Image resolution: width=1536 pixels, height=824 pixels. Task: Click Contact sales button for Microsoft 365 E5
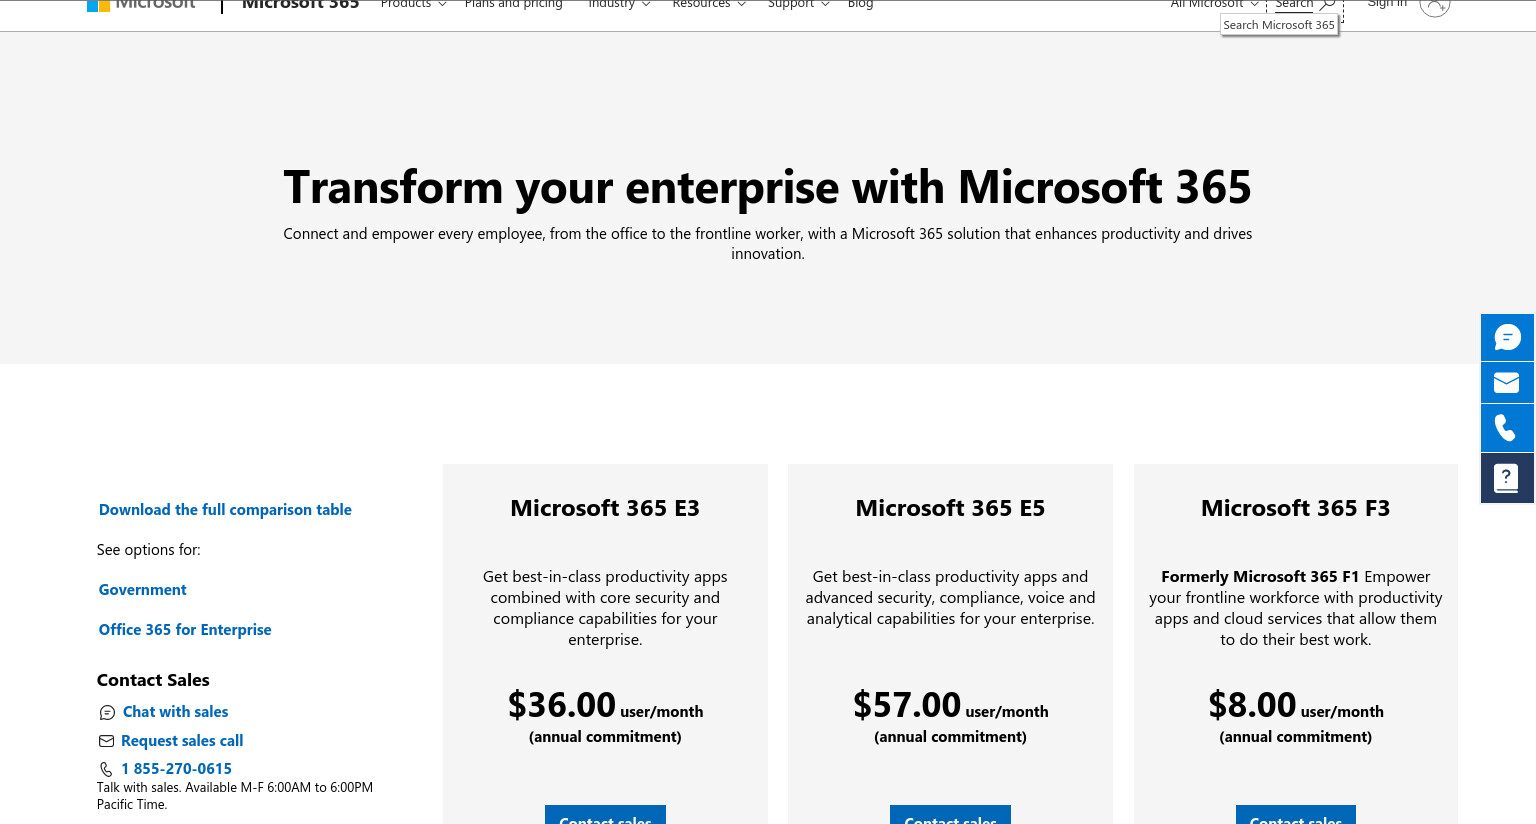pyautogui.click(x=950, y=815)
